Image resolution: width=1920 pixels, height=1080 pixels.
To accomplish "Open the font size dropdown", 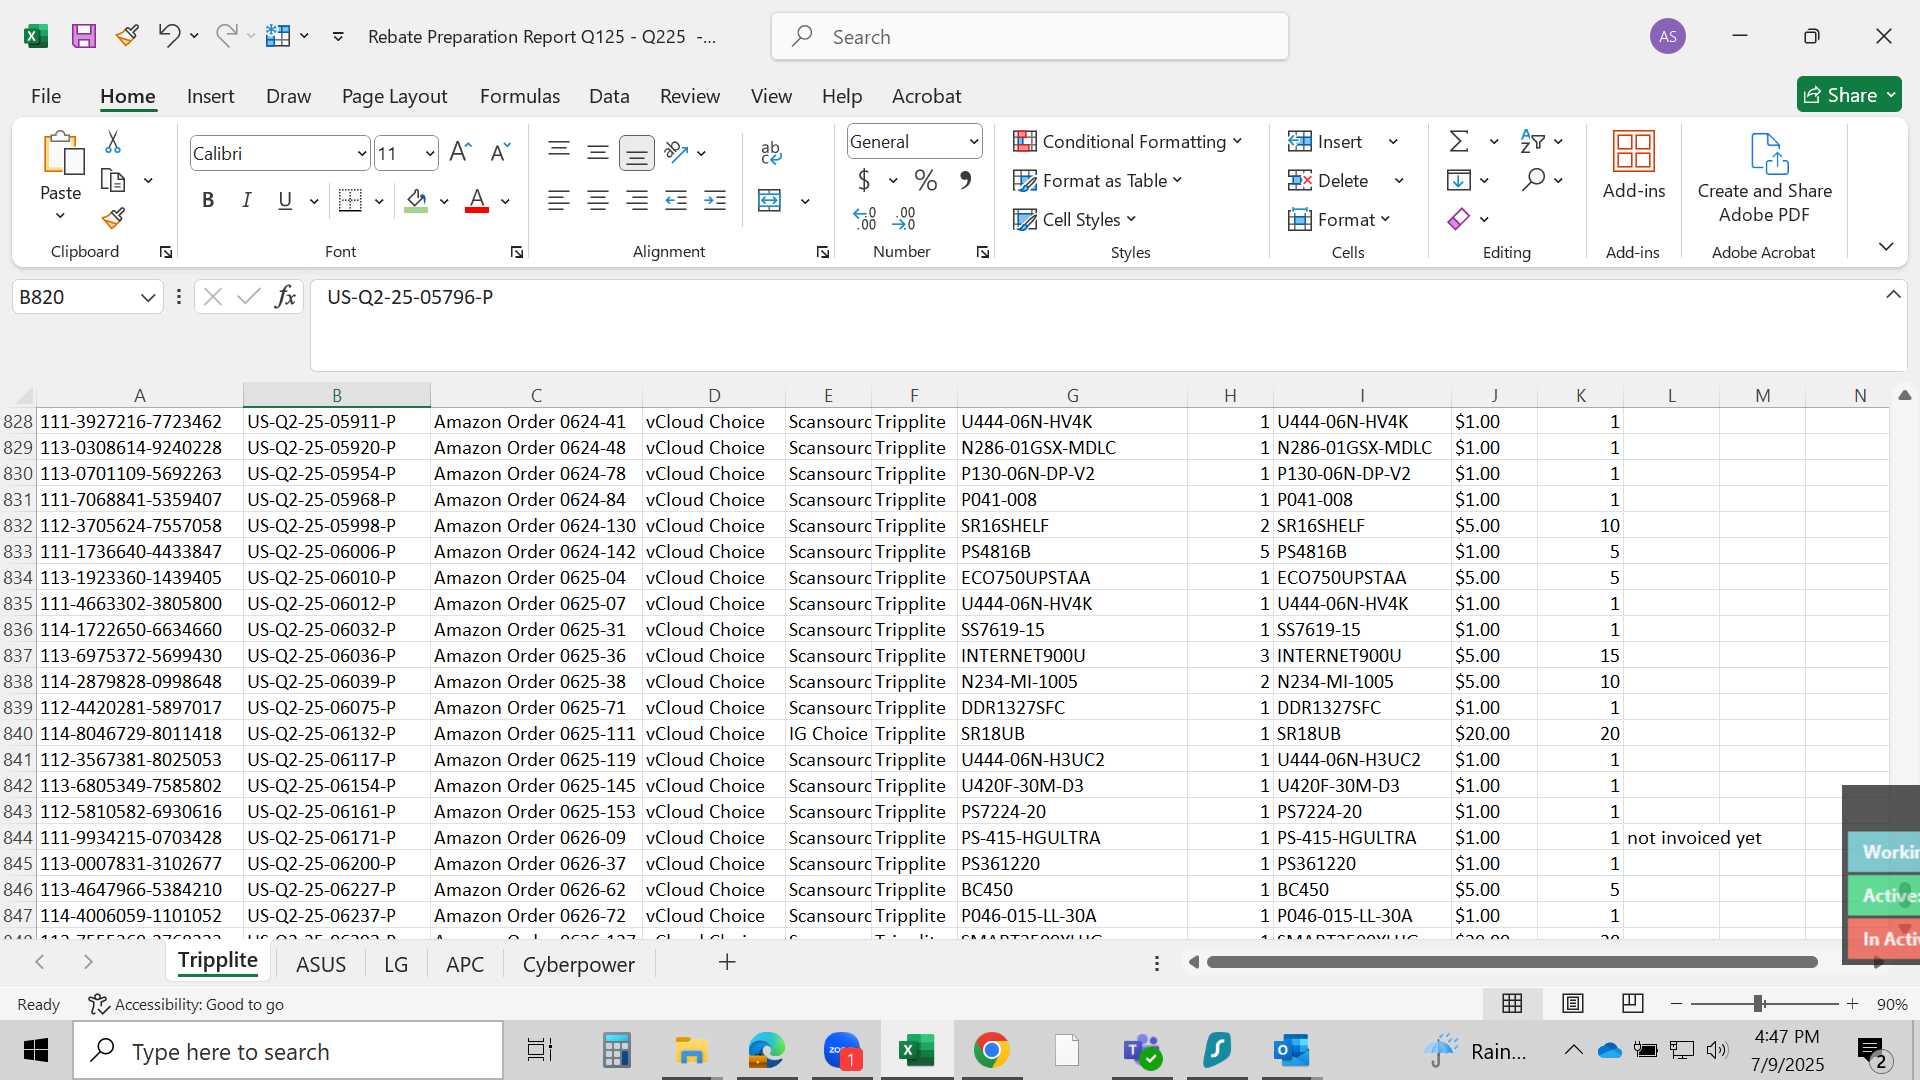I will pyautogui.click(x=430, y=153).
